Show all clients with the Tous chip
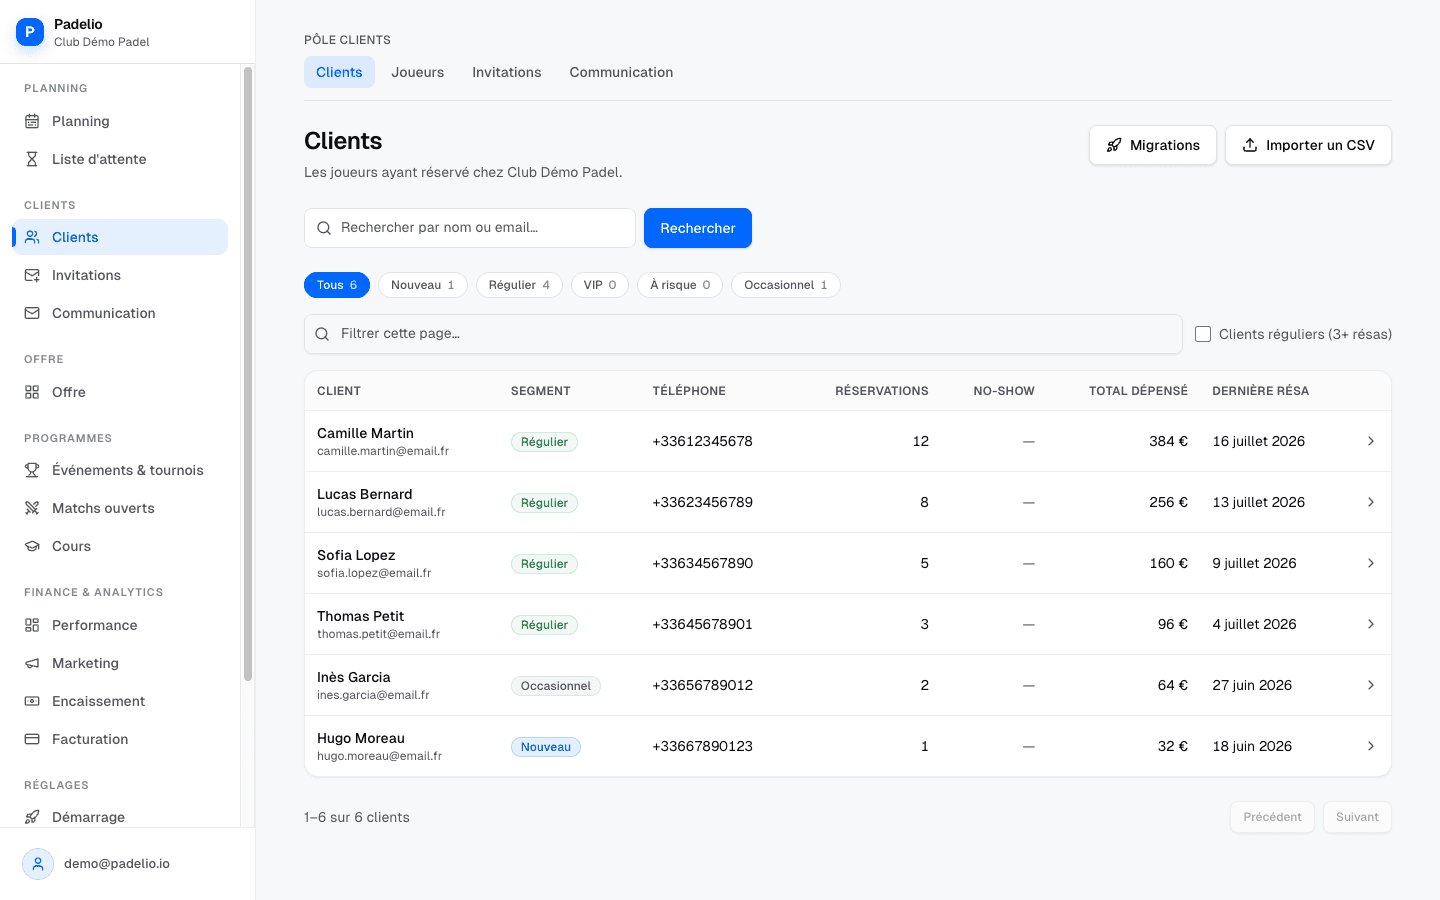1440x900 pixels. (x=337, y=285)
